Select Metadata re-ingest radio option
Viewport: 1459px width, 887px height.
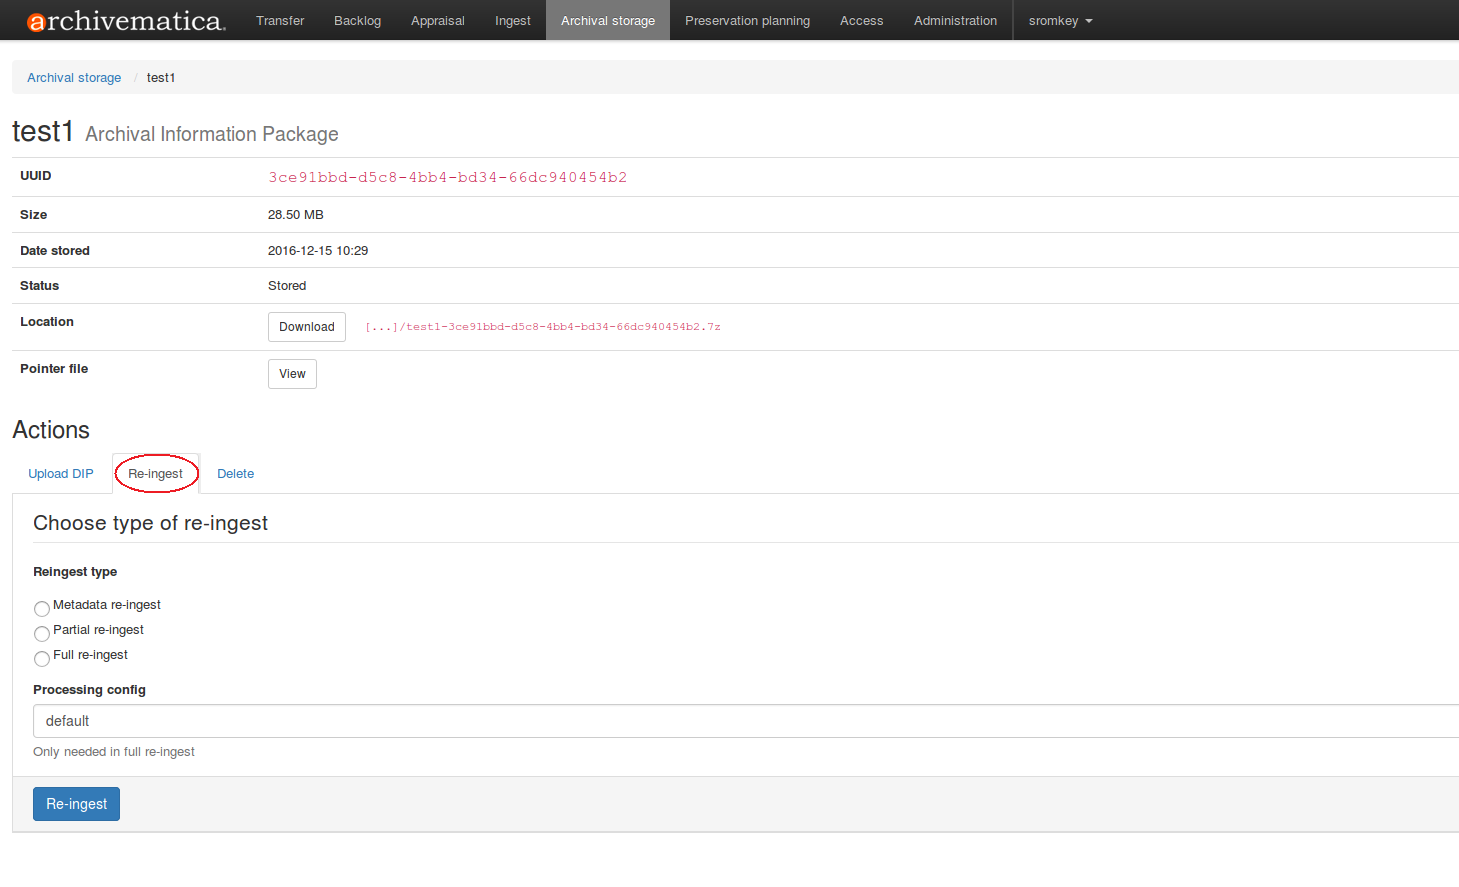tap(42, 609)
